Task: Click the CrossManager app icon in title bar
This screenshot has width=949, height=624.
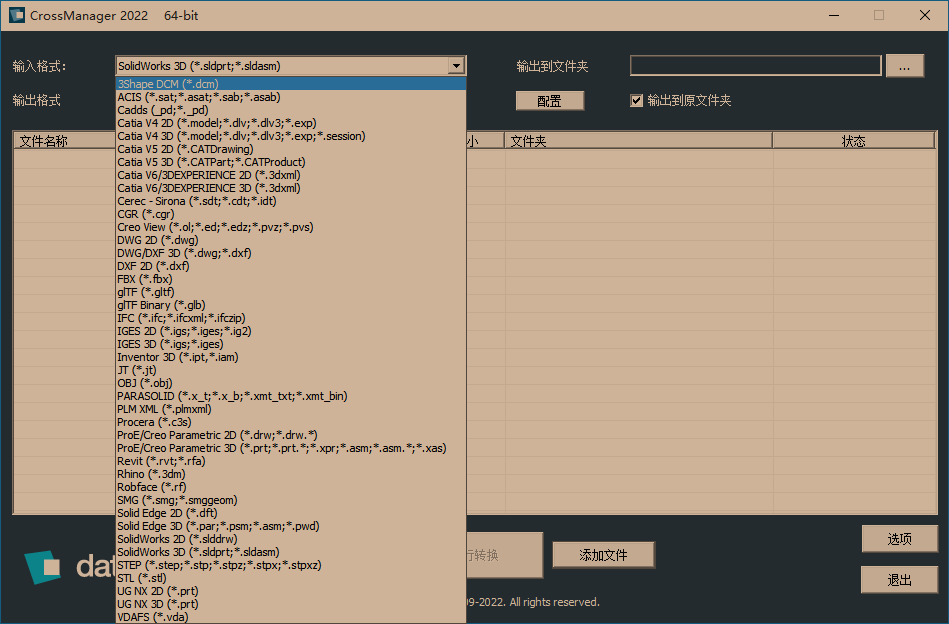Action: click(x=16, y=15)
